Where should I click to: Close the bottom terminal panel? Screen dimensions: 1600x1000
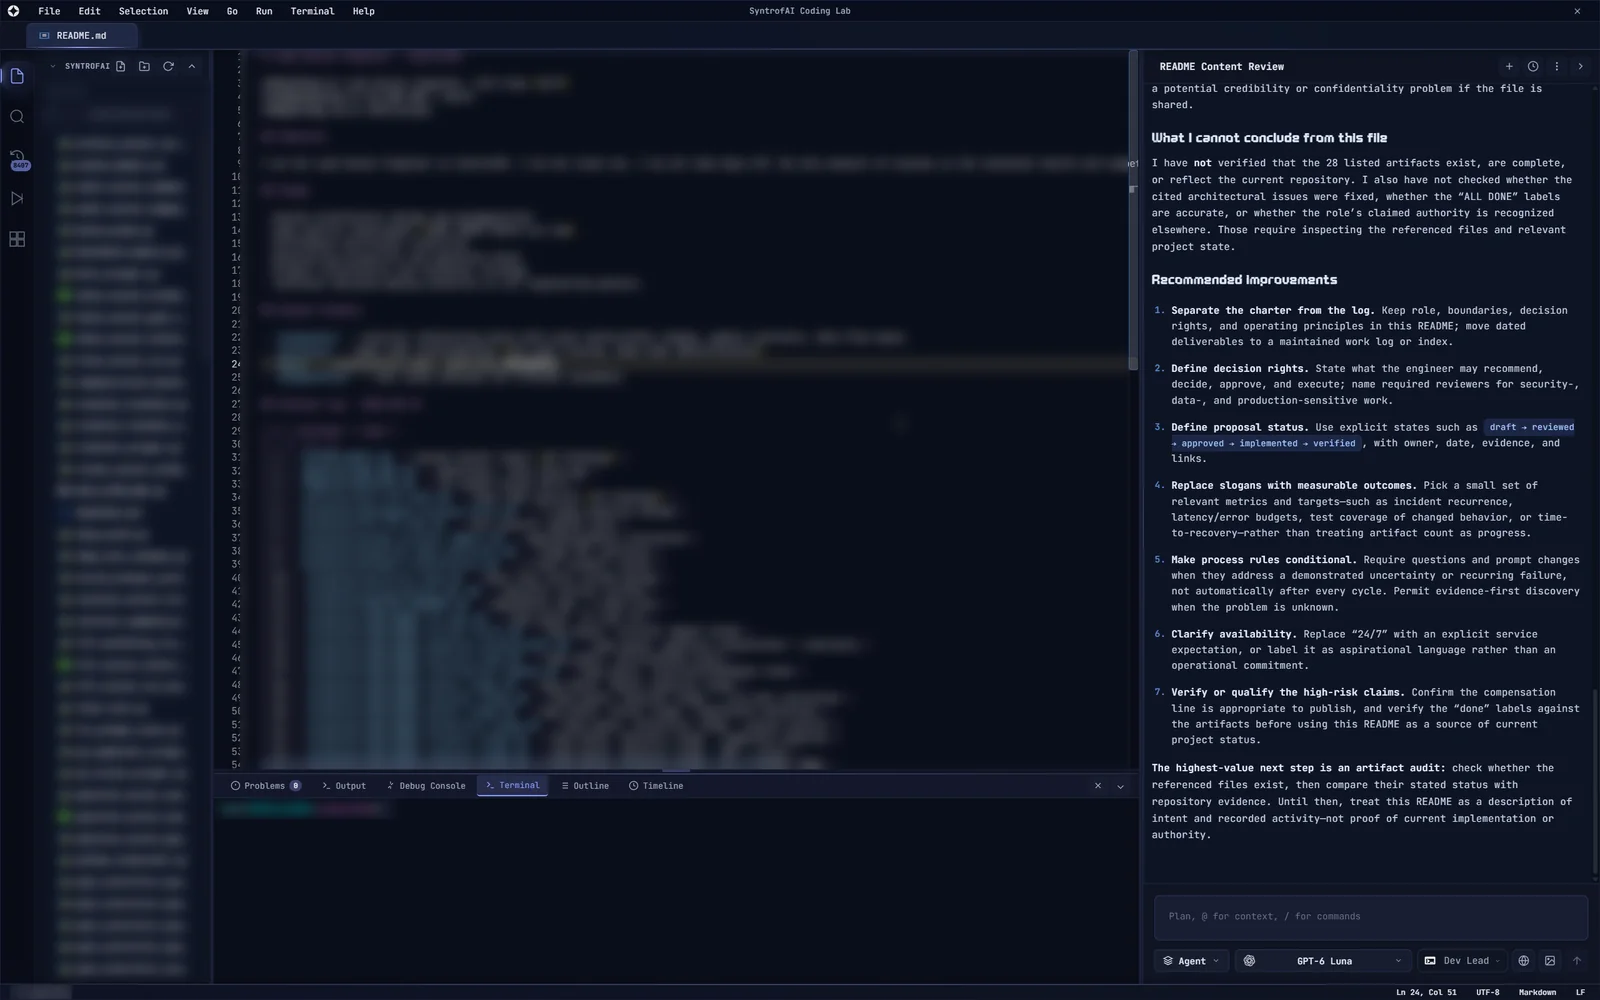[x=1097, y=786]
